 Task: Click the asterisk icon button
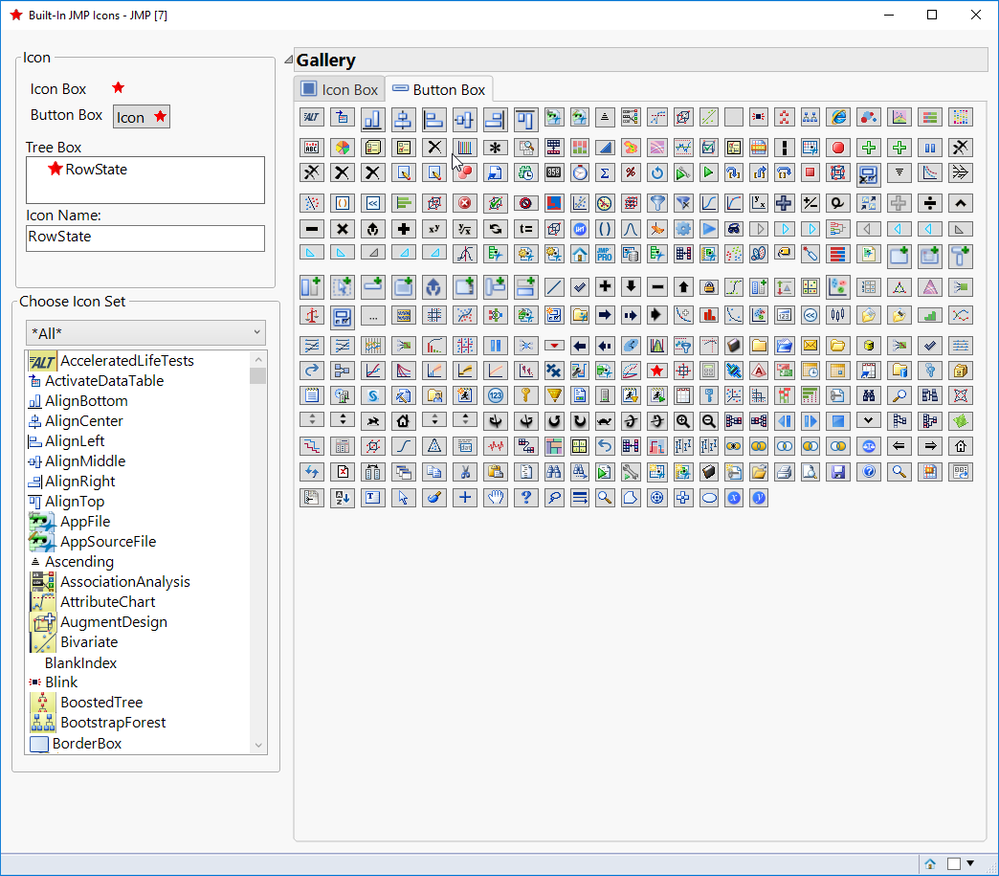(x=495, y=148)
